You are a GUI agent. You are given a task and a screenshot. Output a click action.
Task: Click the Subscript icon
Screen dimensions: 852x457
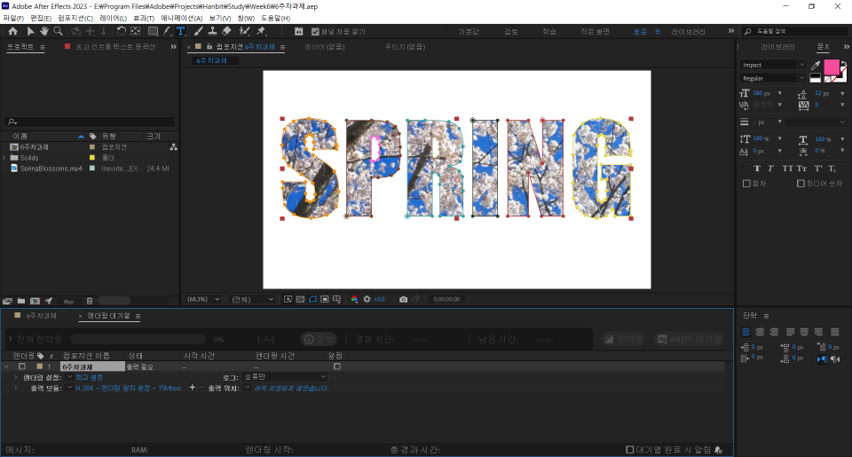tap(831, 168)
